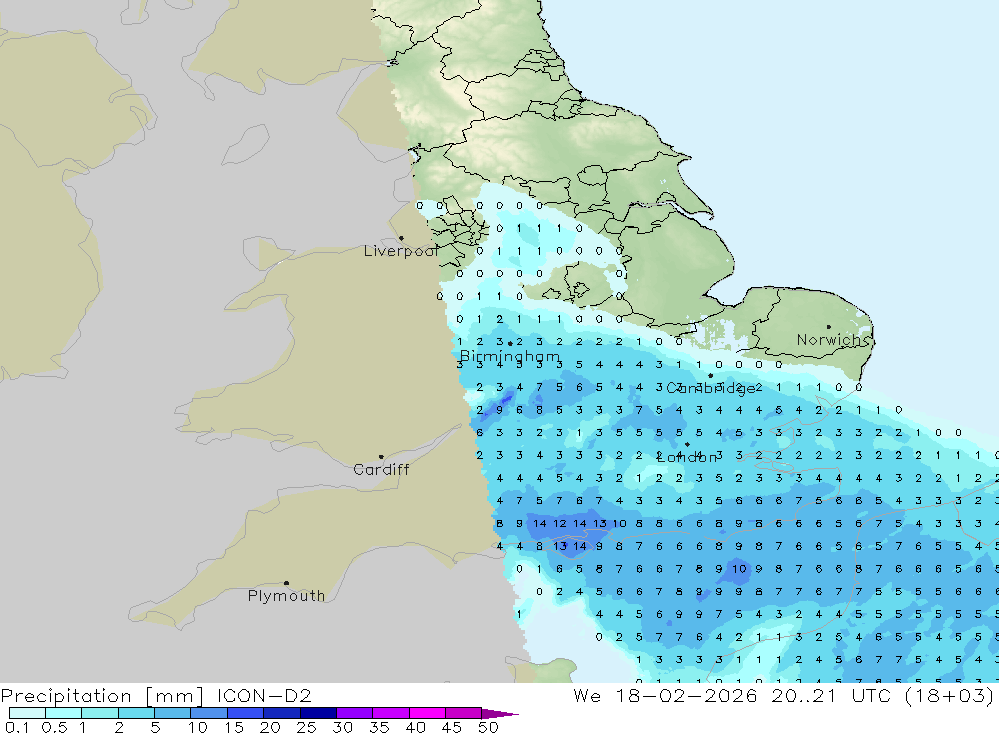Viewport: 1000px width, 733px height.
Task: Click the Birmingham city label
Action: (510, 357)
